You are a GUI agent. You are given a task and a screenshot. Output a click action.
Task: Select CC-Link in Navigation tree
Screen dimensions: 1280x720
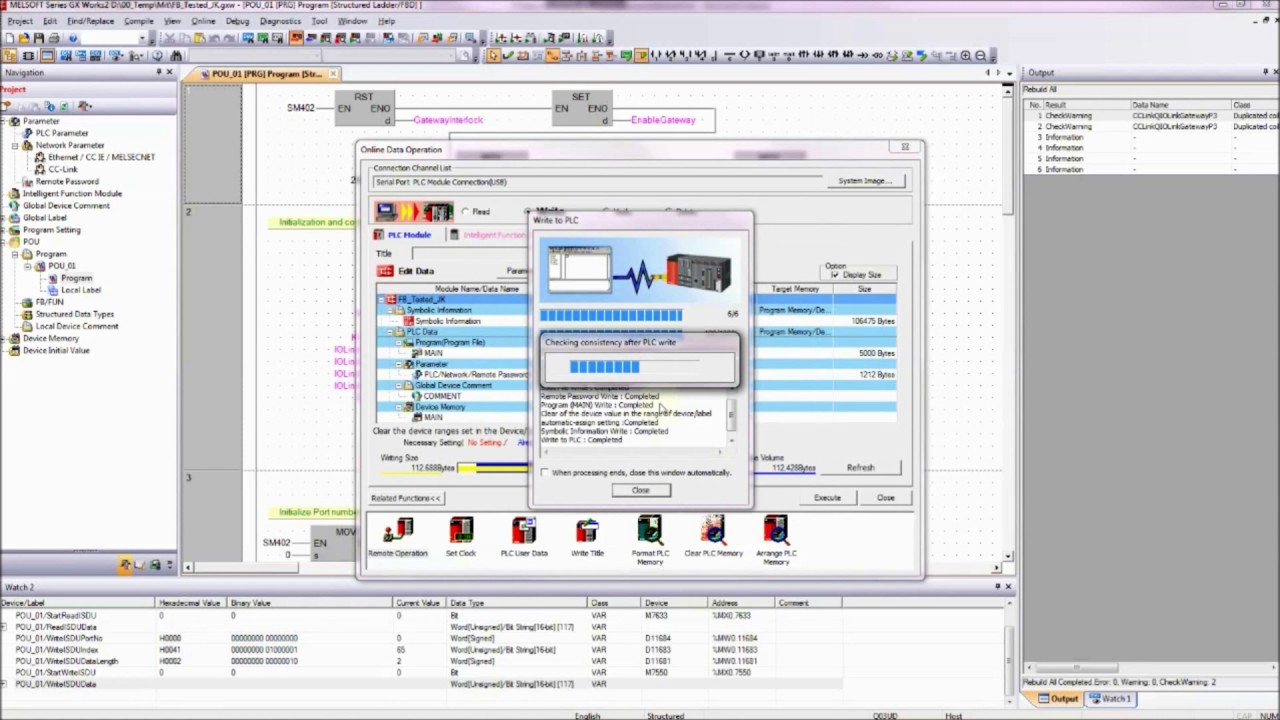coord(63,169)
